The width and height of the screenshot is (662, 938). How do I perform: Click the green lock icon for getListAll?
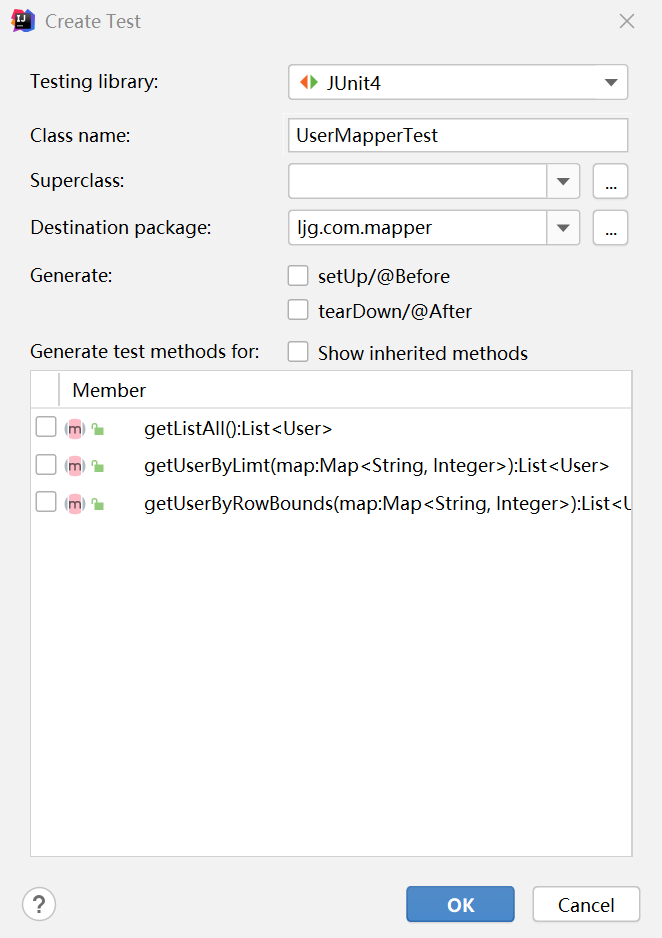pos(97,430)
